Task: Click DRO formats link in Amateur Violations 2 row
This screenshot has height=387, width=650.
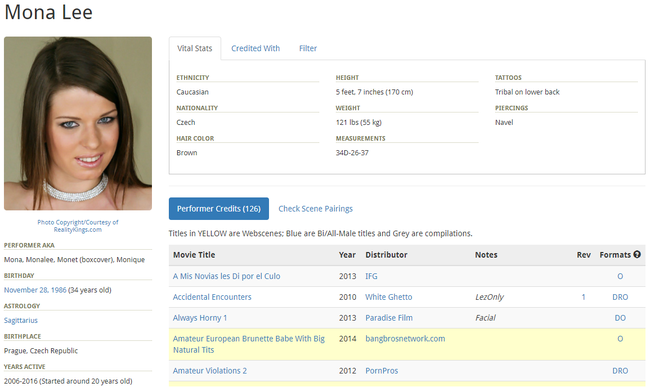Action: tap(620, 371)
